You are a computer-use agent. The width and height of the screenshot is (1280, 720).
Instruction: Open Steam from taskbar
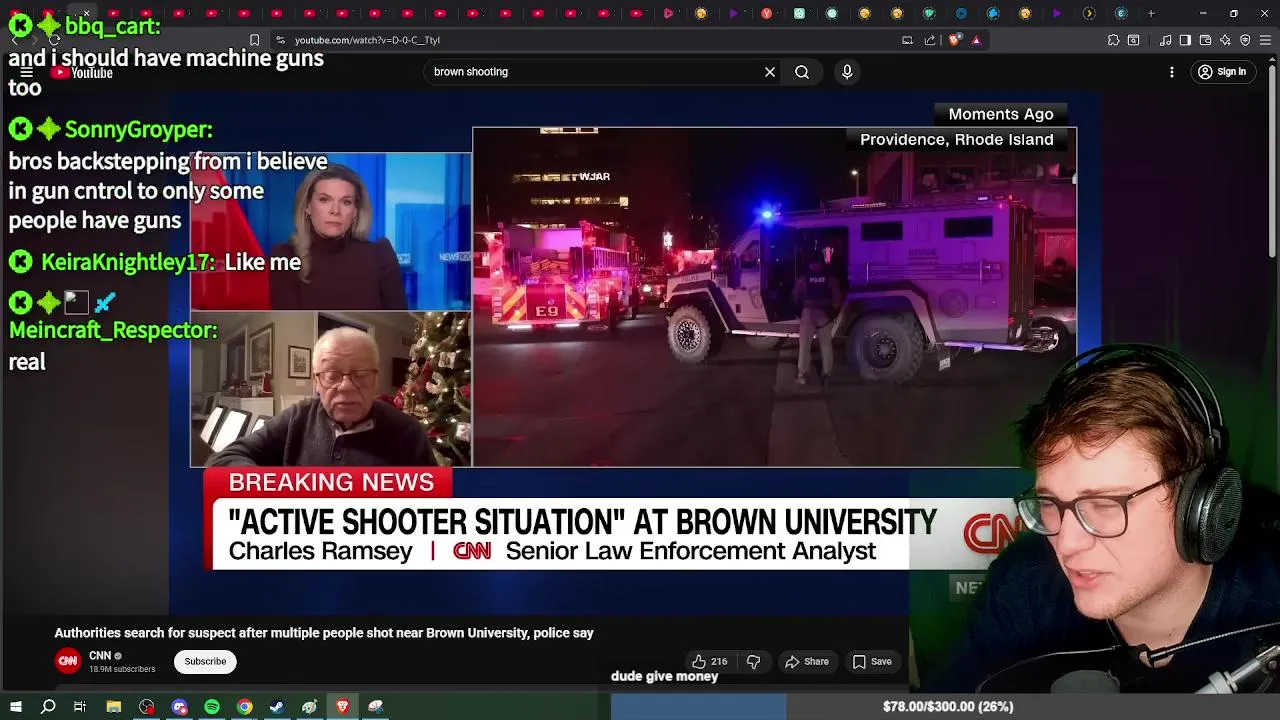(277, 707)
